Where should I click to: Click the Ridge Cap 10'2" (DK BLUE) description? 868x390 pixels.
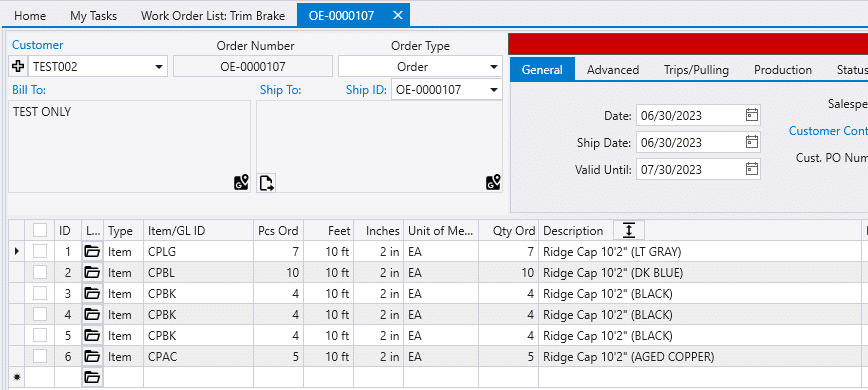(x=613, y=273)
